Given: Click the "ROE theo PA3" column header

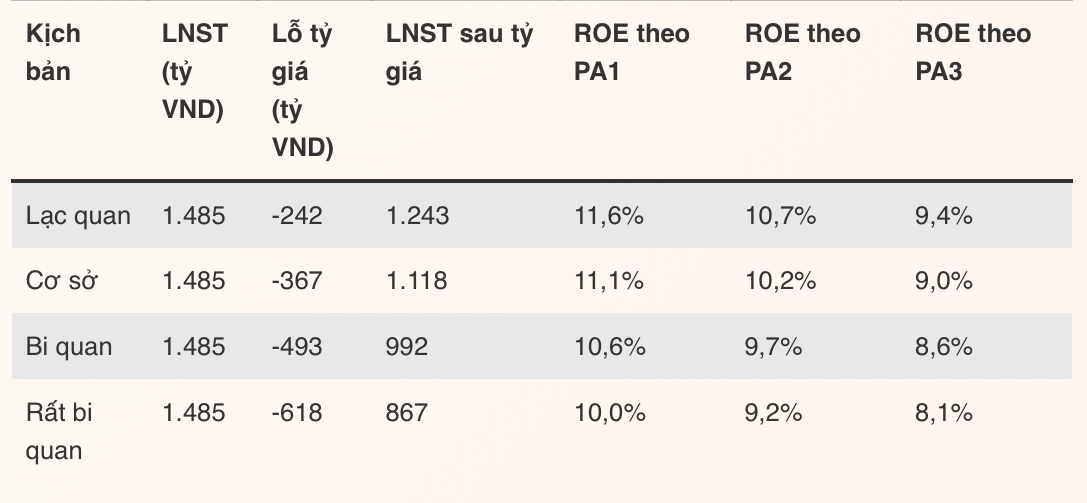Looking at the screenshot, I should tap(973, 52).
